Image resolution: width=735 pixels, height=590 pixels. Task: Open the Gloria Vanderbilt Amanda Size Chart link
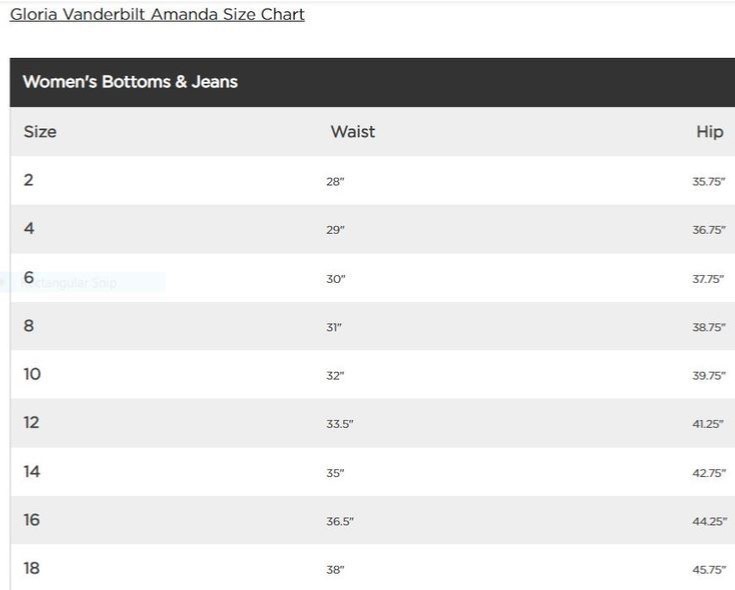coord(157,15)
